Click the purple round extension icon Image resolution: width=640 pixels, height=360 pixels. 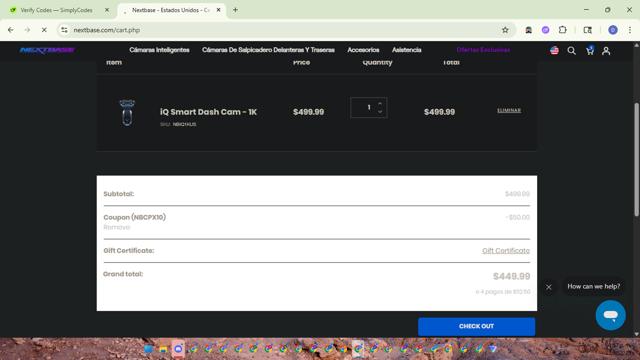tap(545, 30)
